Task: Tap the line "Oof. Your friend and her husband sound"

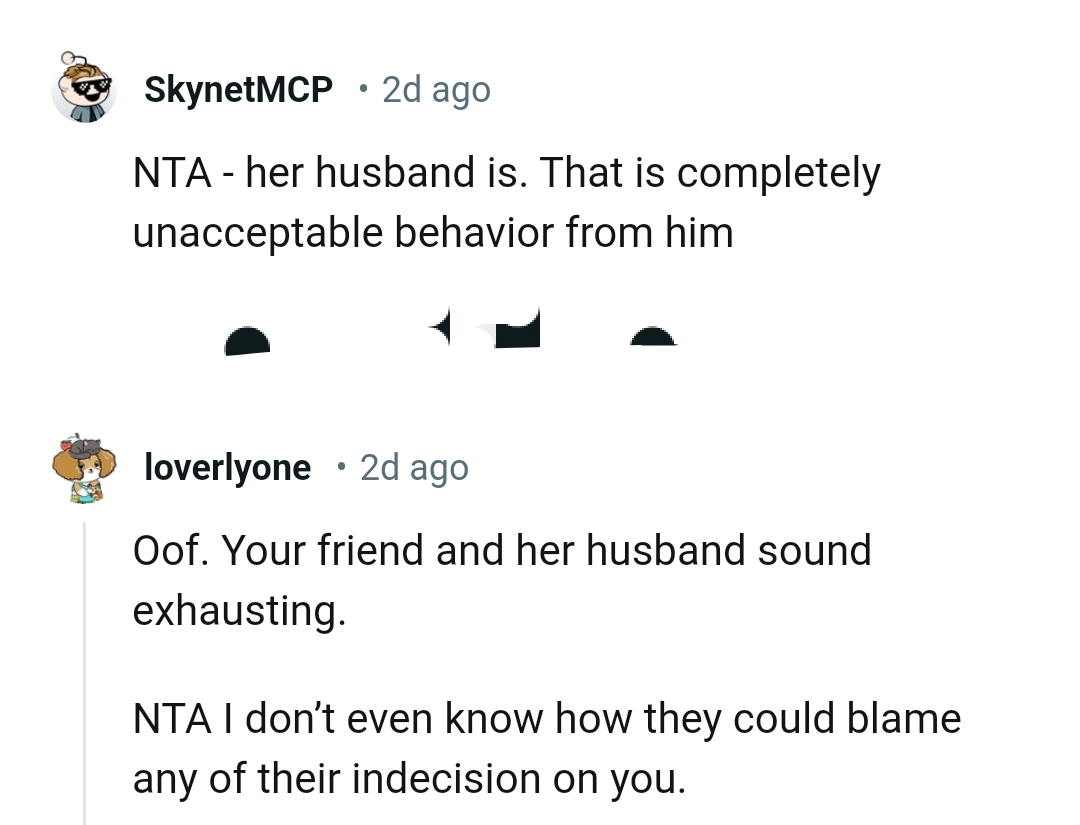Action: coord(502,550)
